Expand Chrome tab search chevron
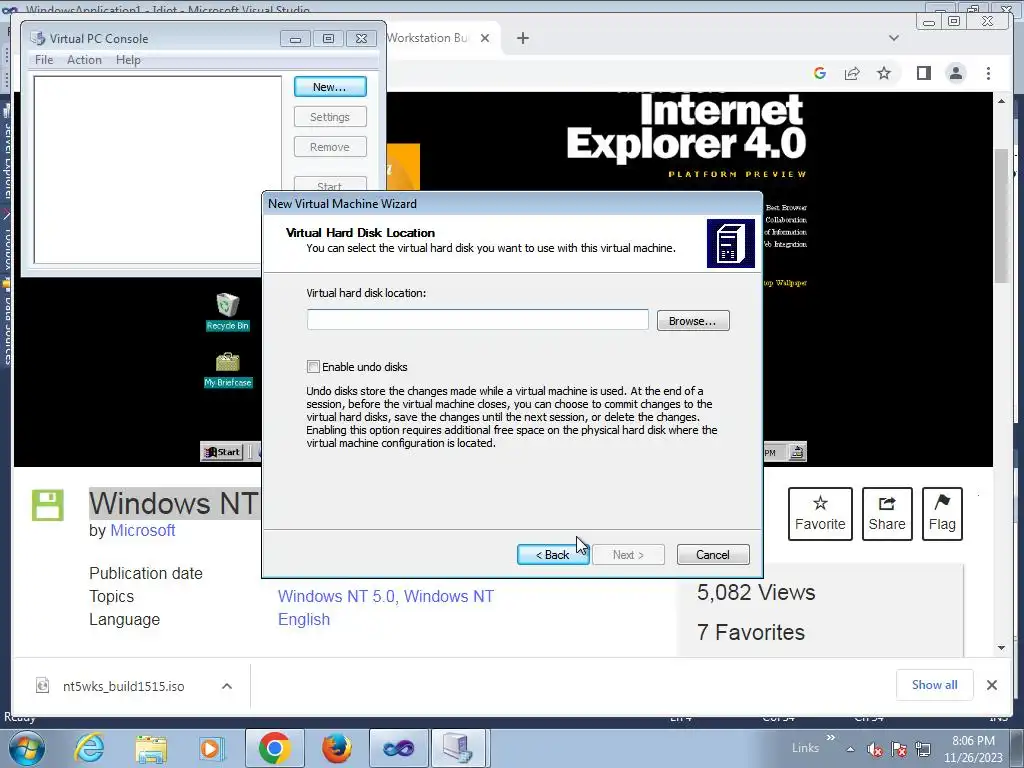The image size is (1024, 768). 894,38
